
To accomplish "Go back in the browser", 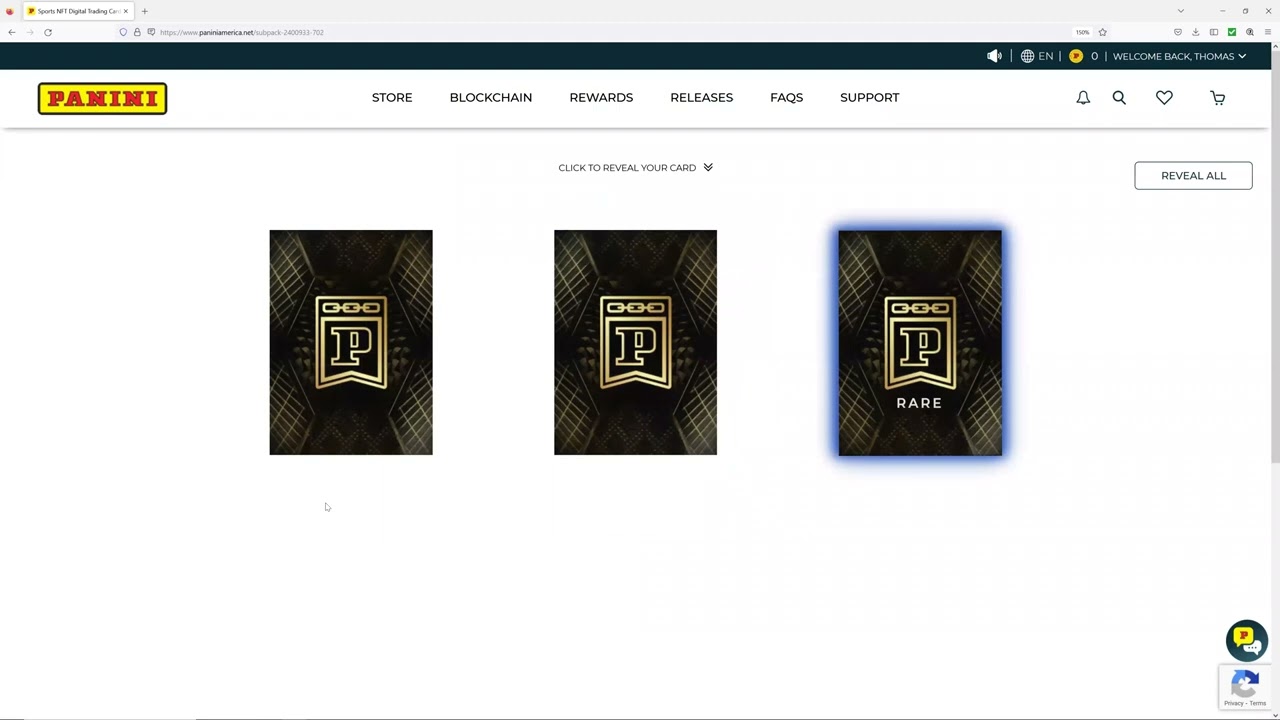I will click(x=12, y=32).
